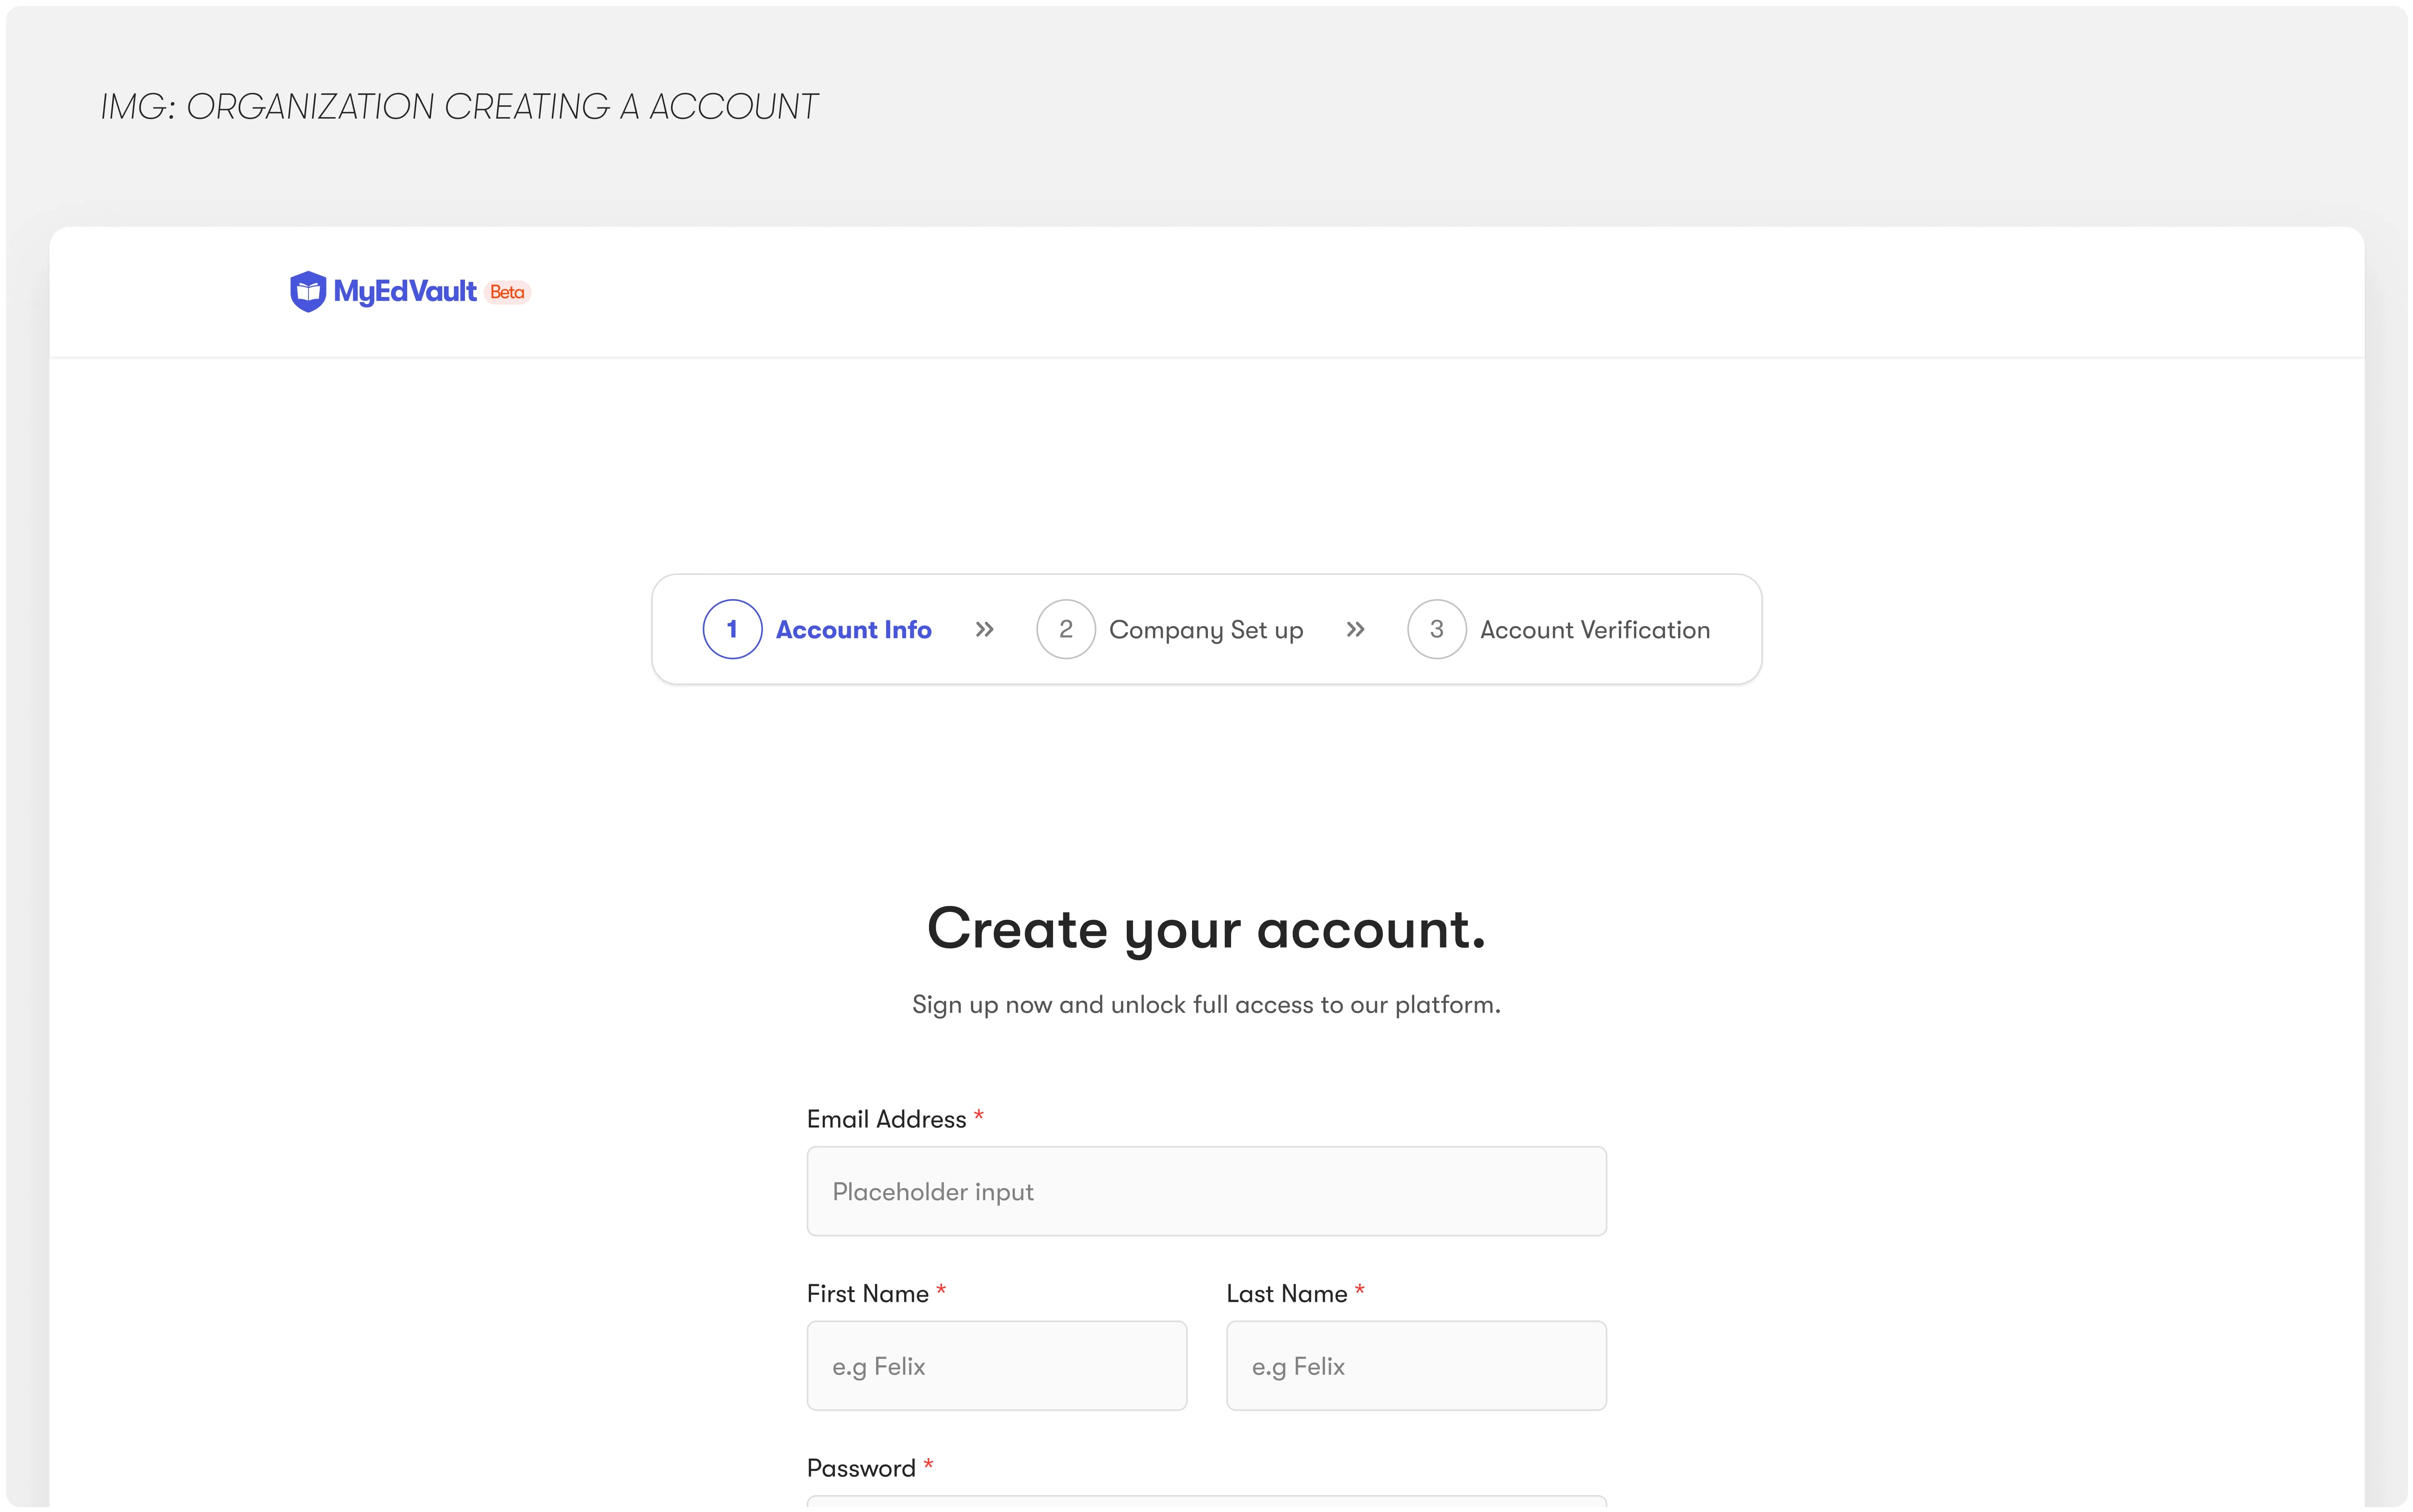The image size is (2413, 1512).
Task: Select the step 1 circle for Account Info
Action: pos(732,629)
